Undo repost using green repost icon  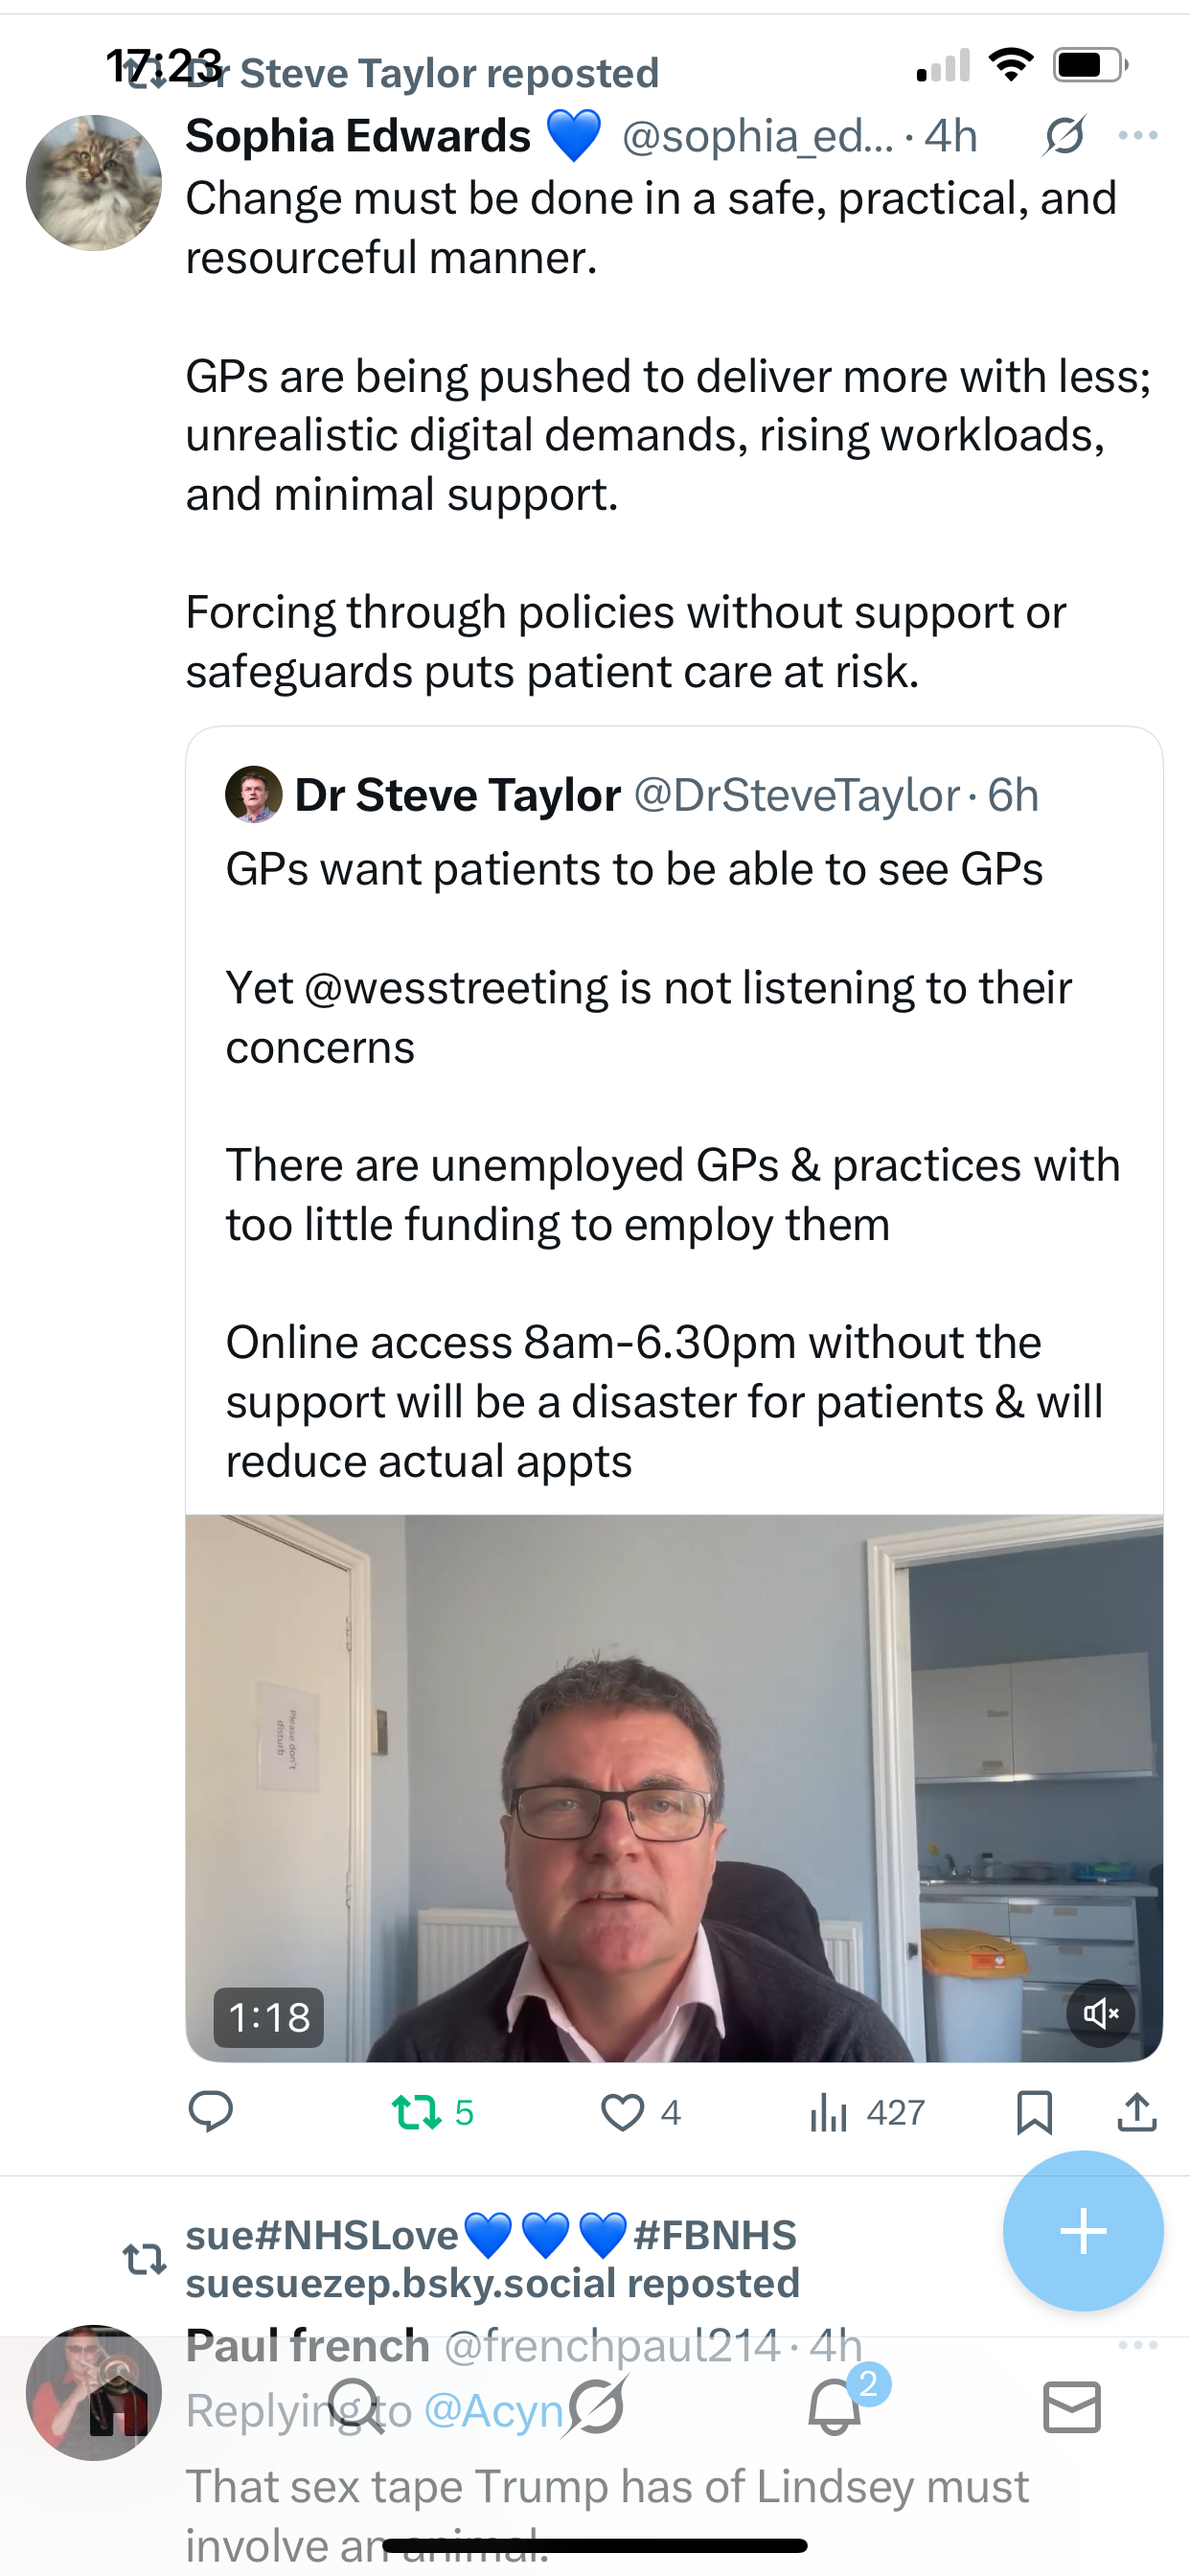pos(415,2112)
